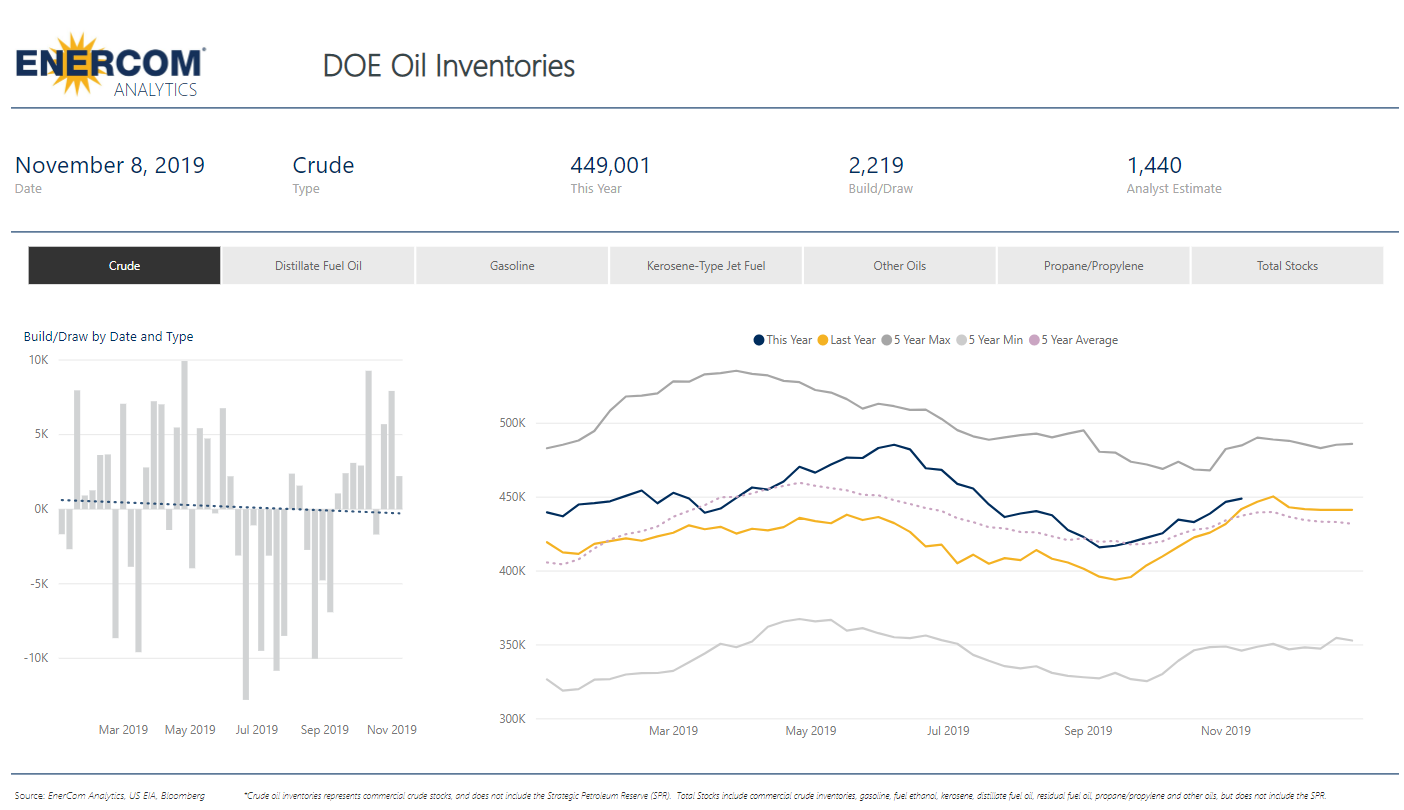Click the Build/Draw by Date and Type title

(x=109, y=337)
